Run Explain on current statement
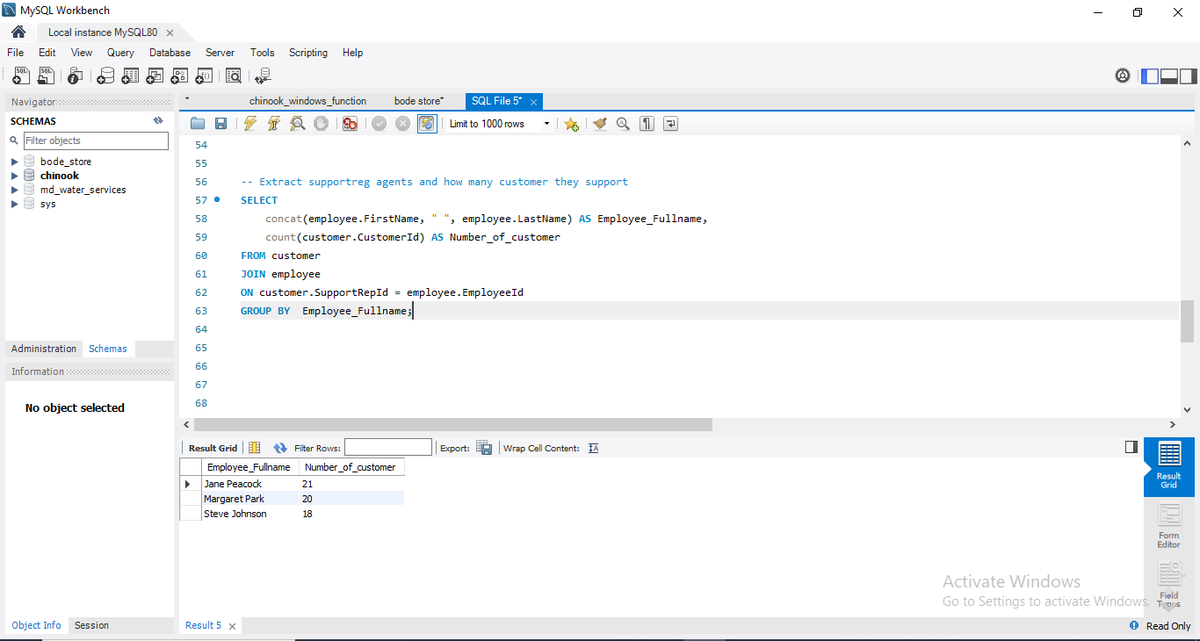The image size is (1200, 641). pos(297,124)
